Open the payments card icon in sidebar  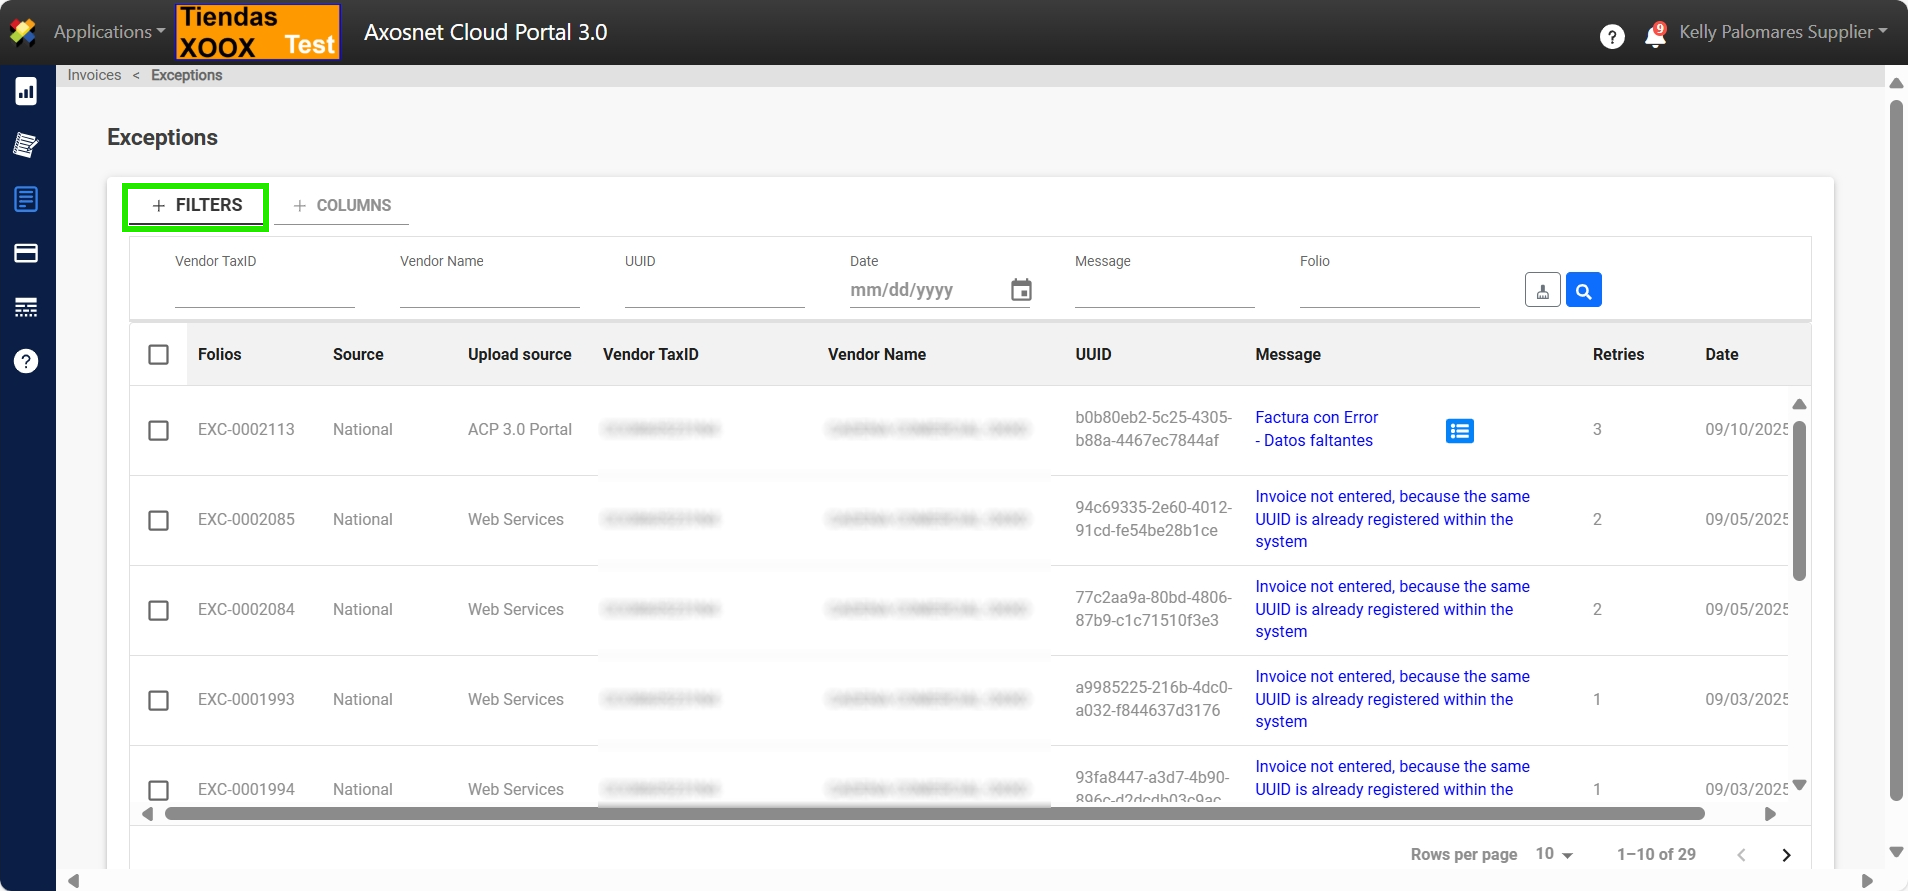tap(26, 253)
